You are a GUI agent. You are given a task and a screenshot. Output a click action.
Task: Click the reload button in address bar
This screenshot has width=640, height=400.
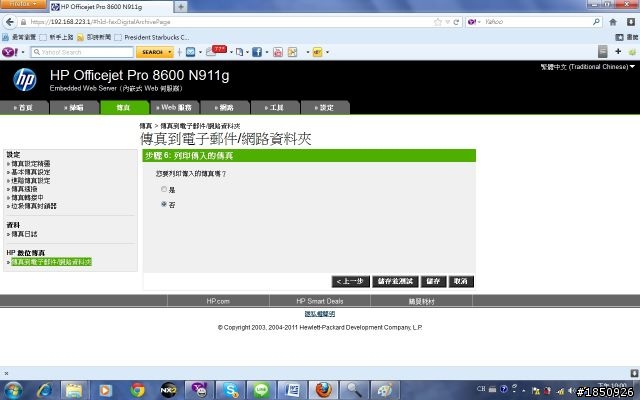456,22
